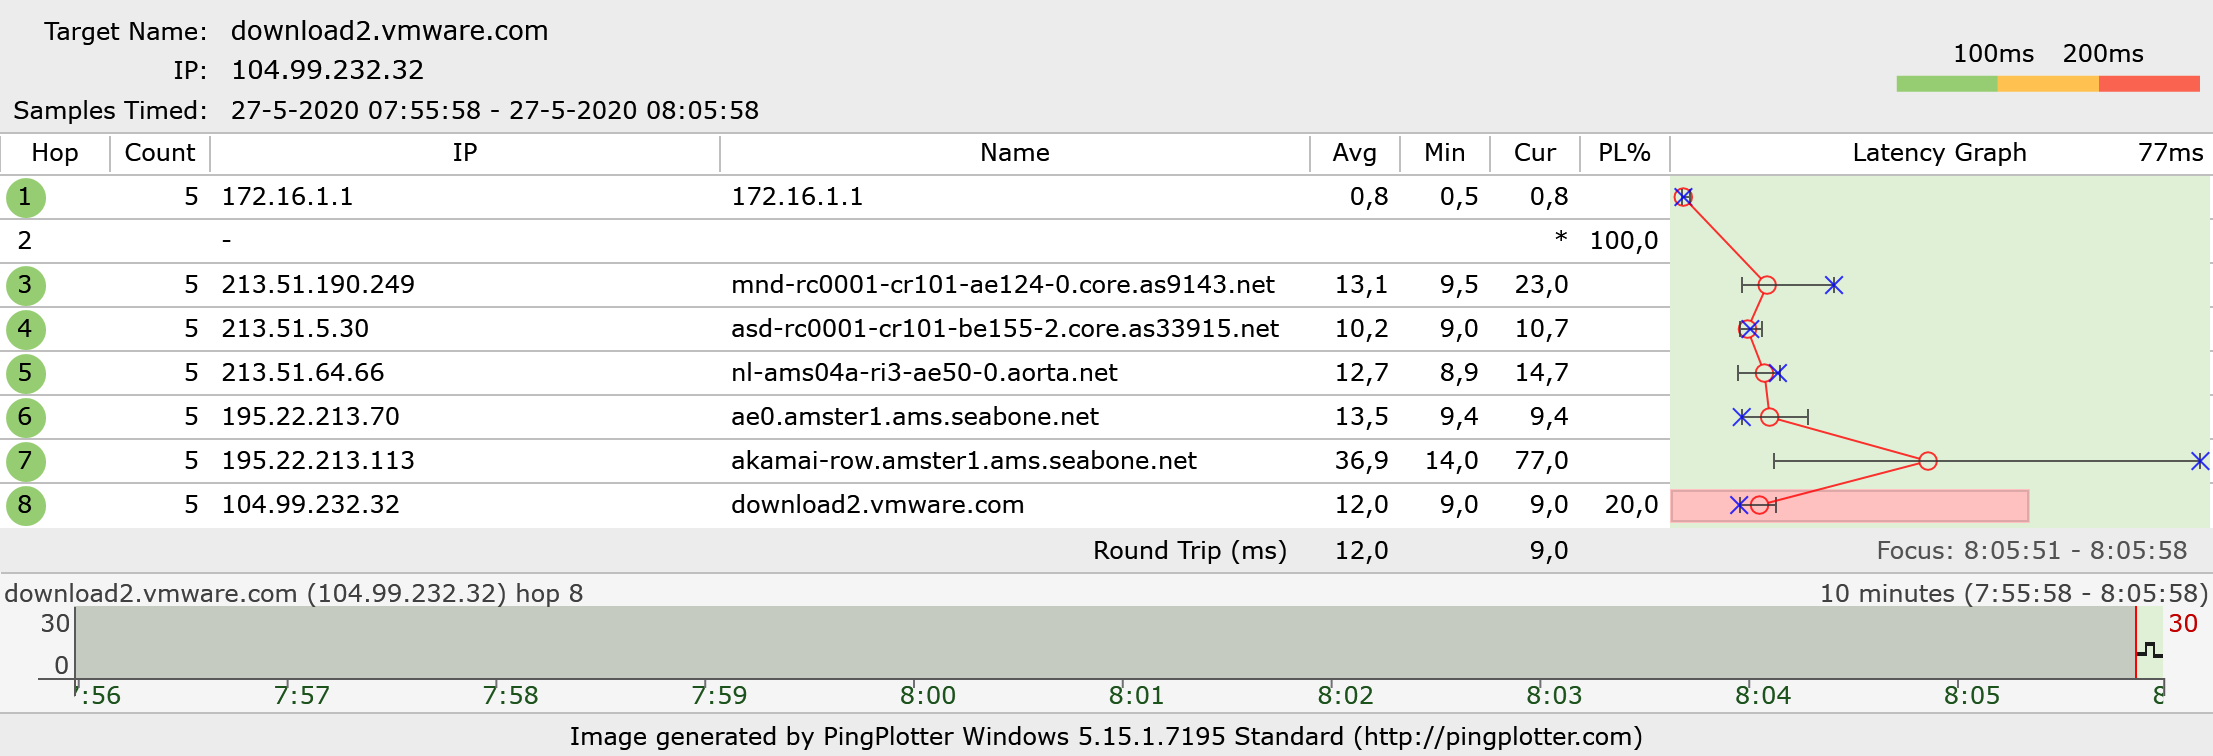Click the green 100ms legend color bar

tap(1946, 84)
